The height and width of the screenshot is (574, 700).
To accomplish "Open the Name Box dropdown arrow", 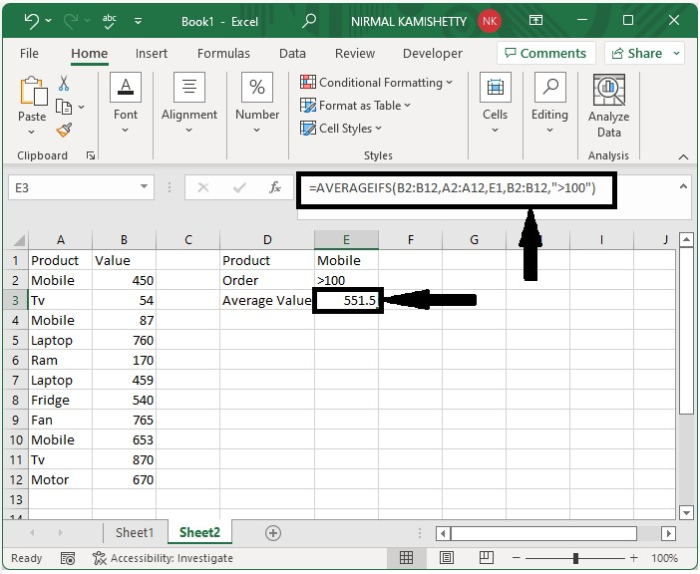I will click(144, 187).
